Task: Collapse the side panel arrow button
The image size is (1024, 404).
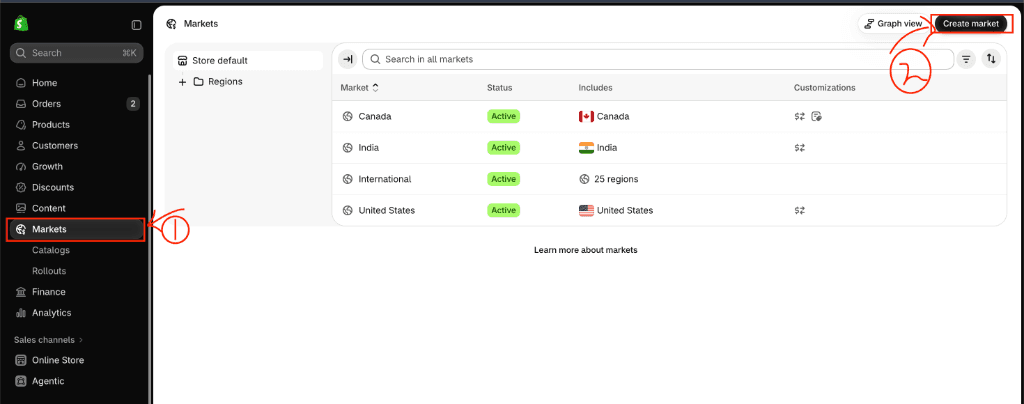Action: click(x=348, y=59)
